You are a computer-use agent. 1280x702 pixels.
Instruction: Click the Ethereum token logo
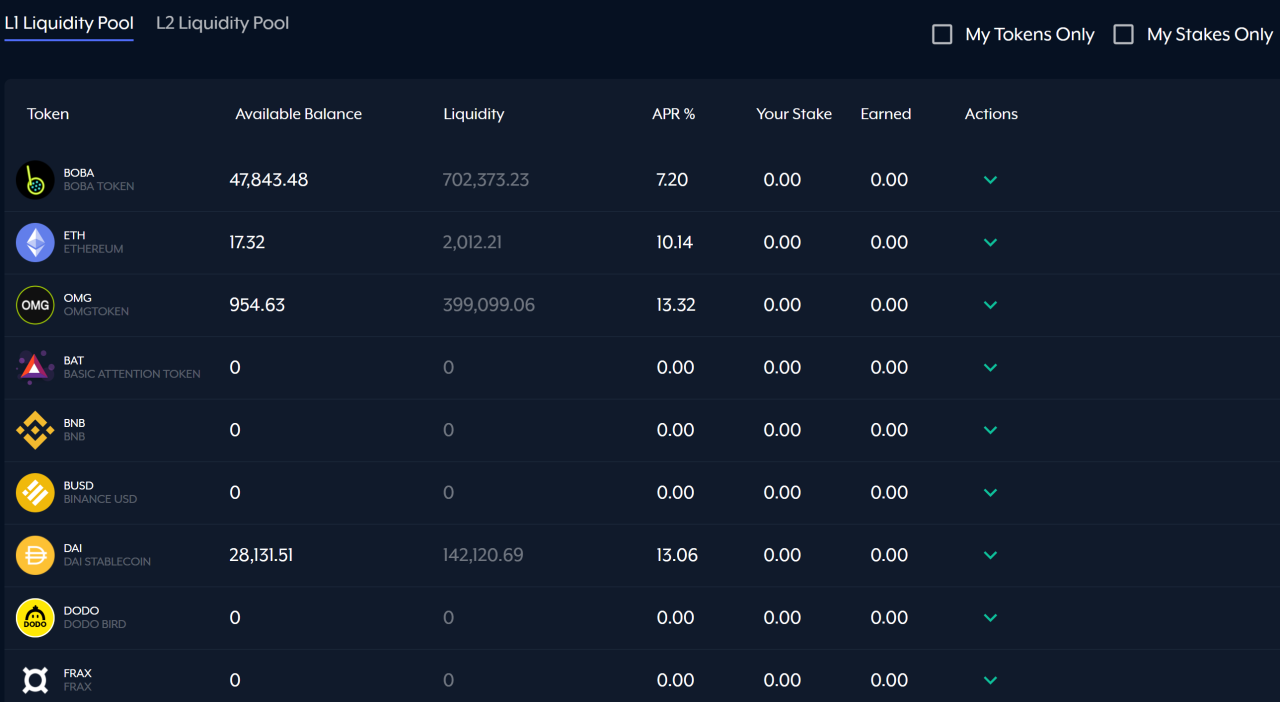[x=35, y=242]
